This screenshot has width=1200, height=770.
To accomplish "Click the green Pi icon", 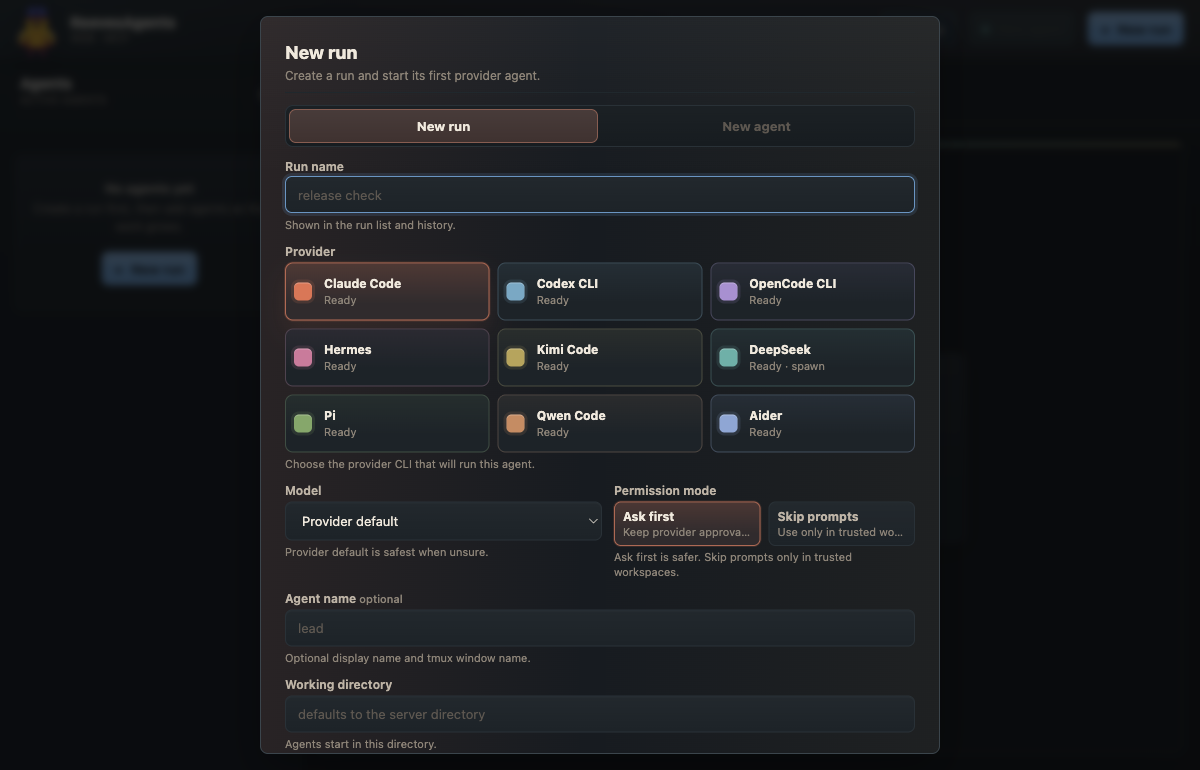I will point(303,423).
